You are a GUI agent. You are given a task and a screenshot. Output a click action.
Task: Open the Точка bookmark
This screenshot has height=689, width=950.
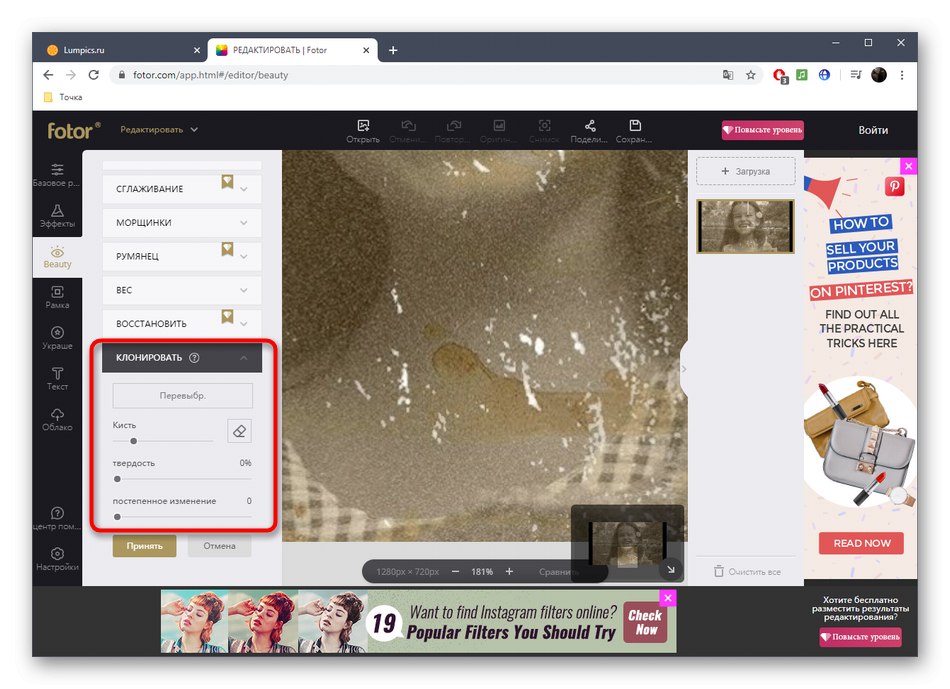point(63,97)
